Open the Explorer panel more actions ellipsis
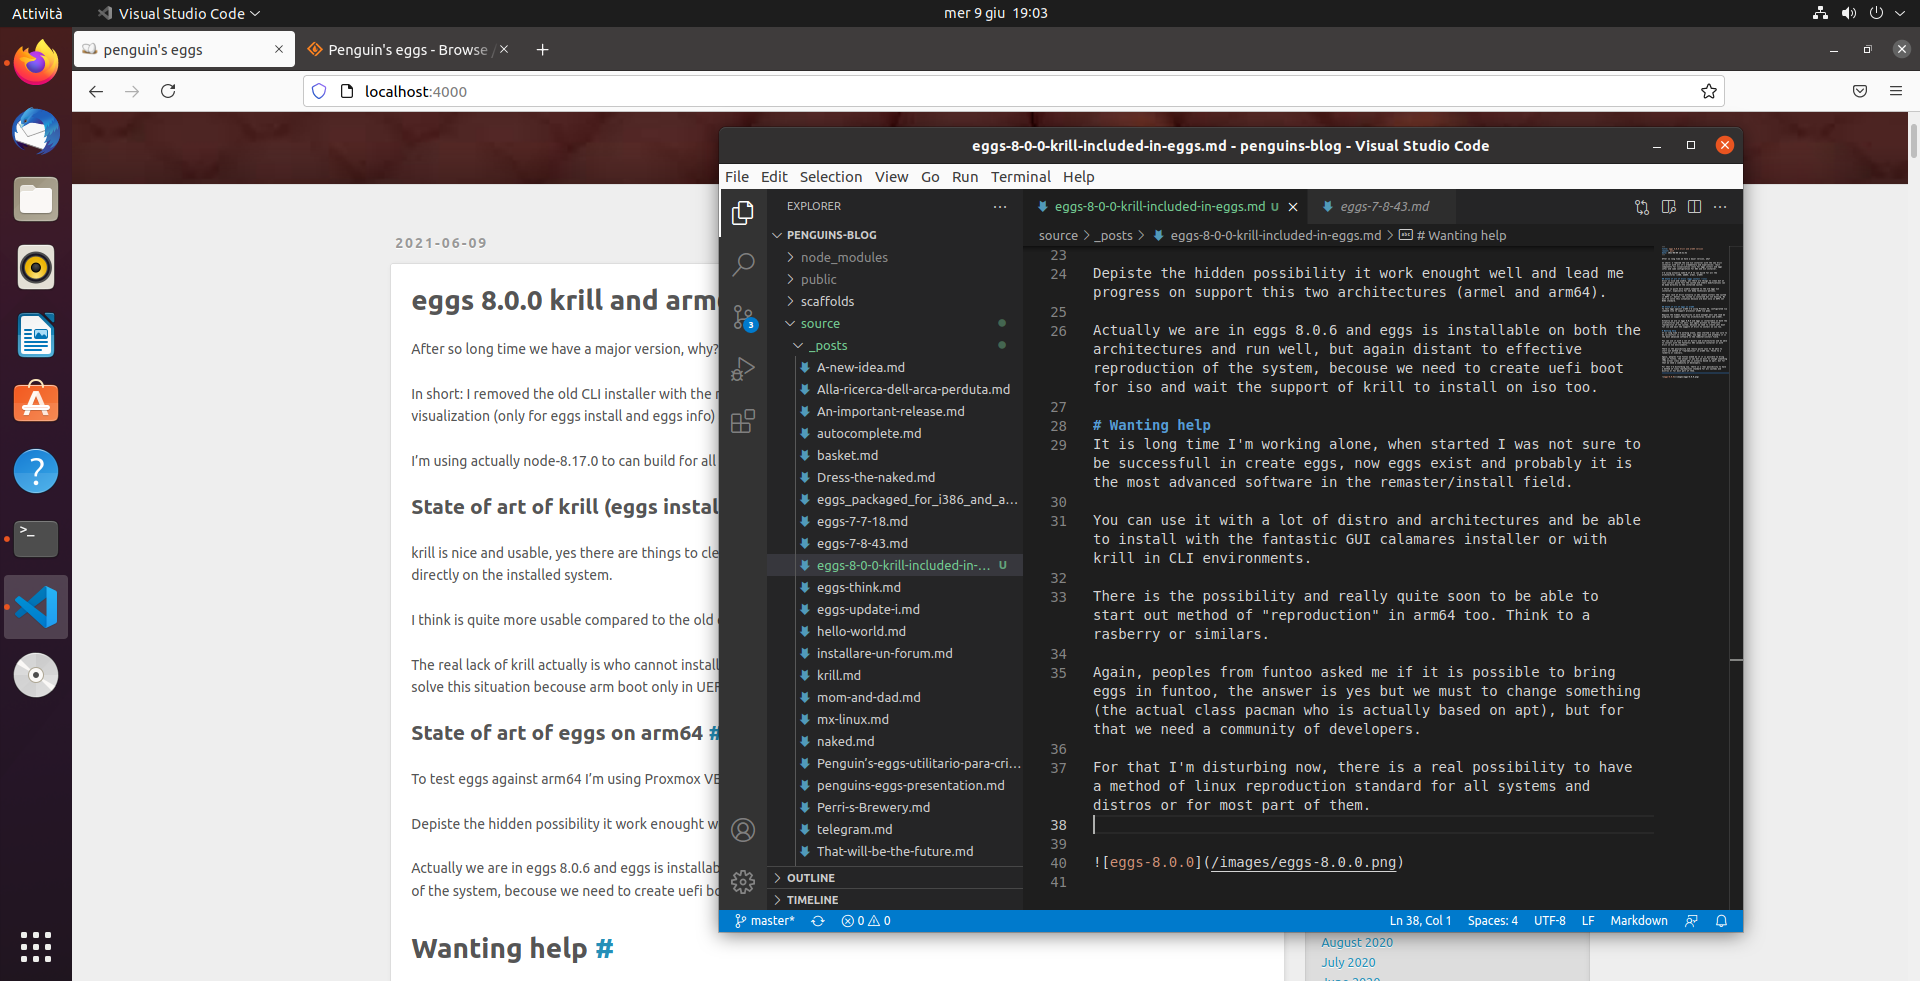Screen dimensions: 1920x981 point(1000,206)
